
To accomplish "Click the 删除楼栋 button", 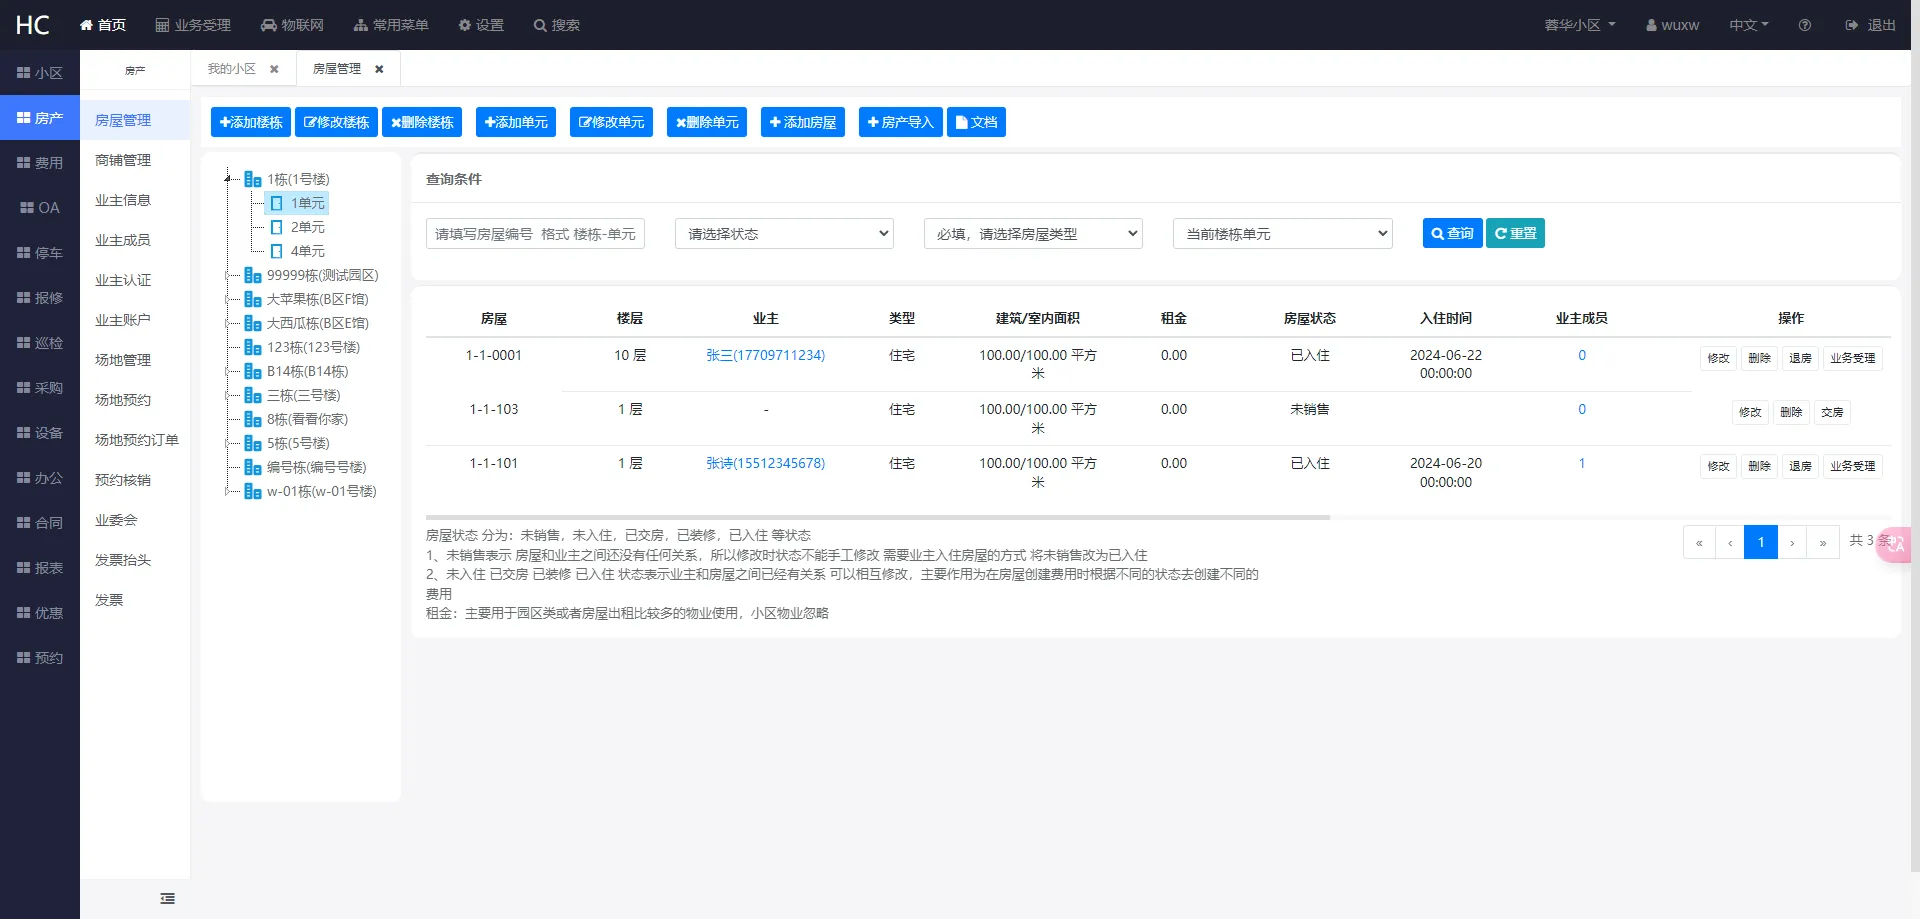I will coord(422,122).
